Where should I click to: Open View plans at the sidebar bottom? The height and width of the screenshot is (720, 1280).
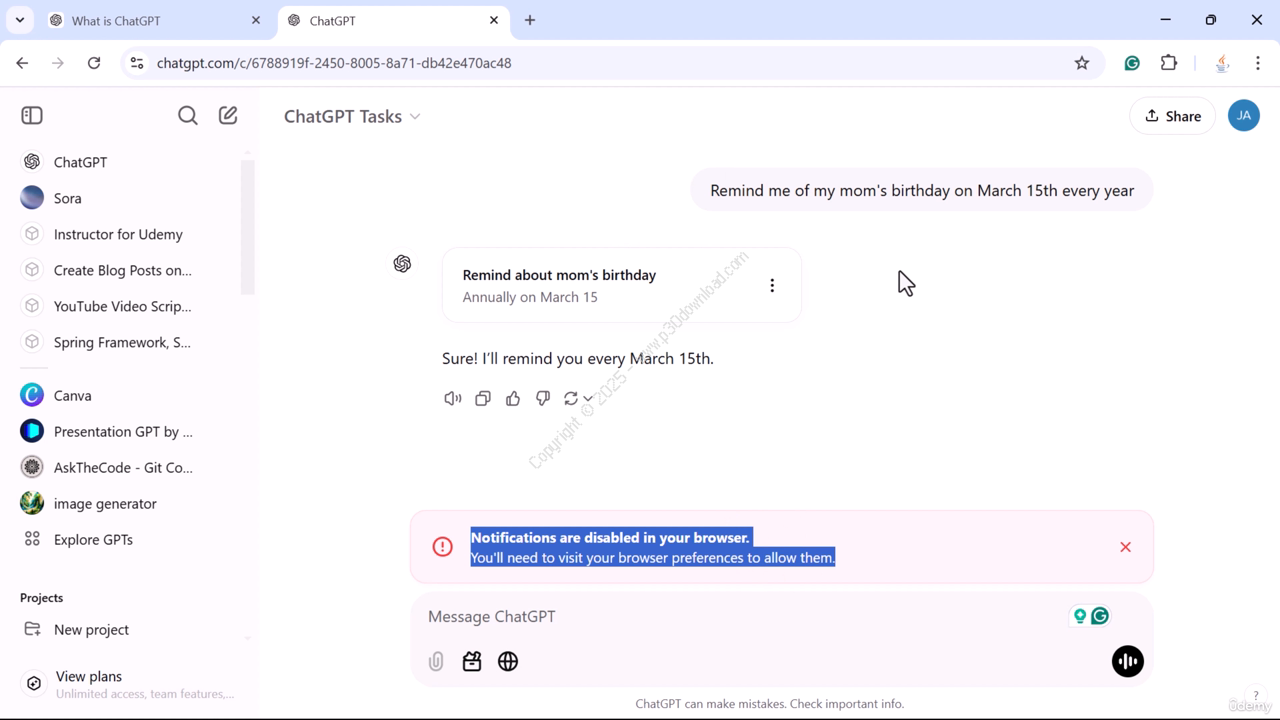(128, 684)
